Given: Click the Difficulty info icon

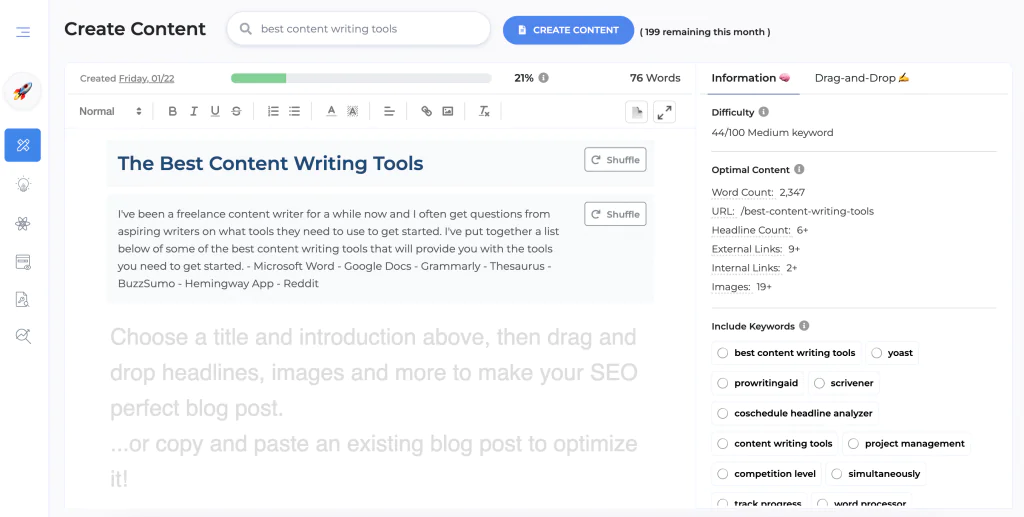Looking at the screenshot, I should [763, 112].
